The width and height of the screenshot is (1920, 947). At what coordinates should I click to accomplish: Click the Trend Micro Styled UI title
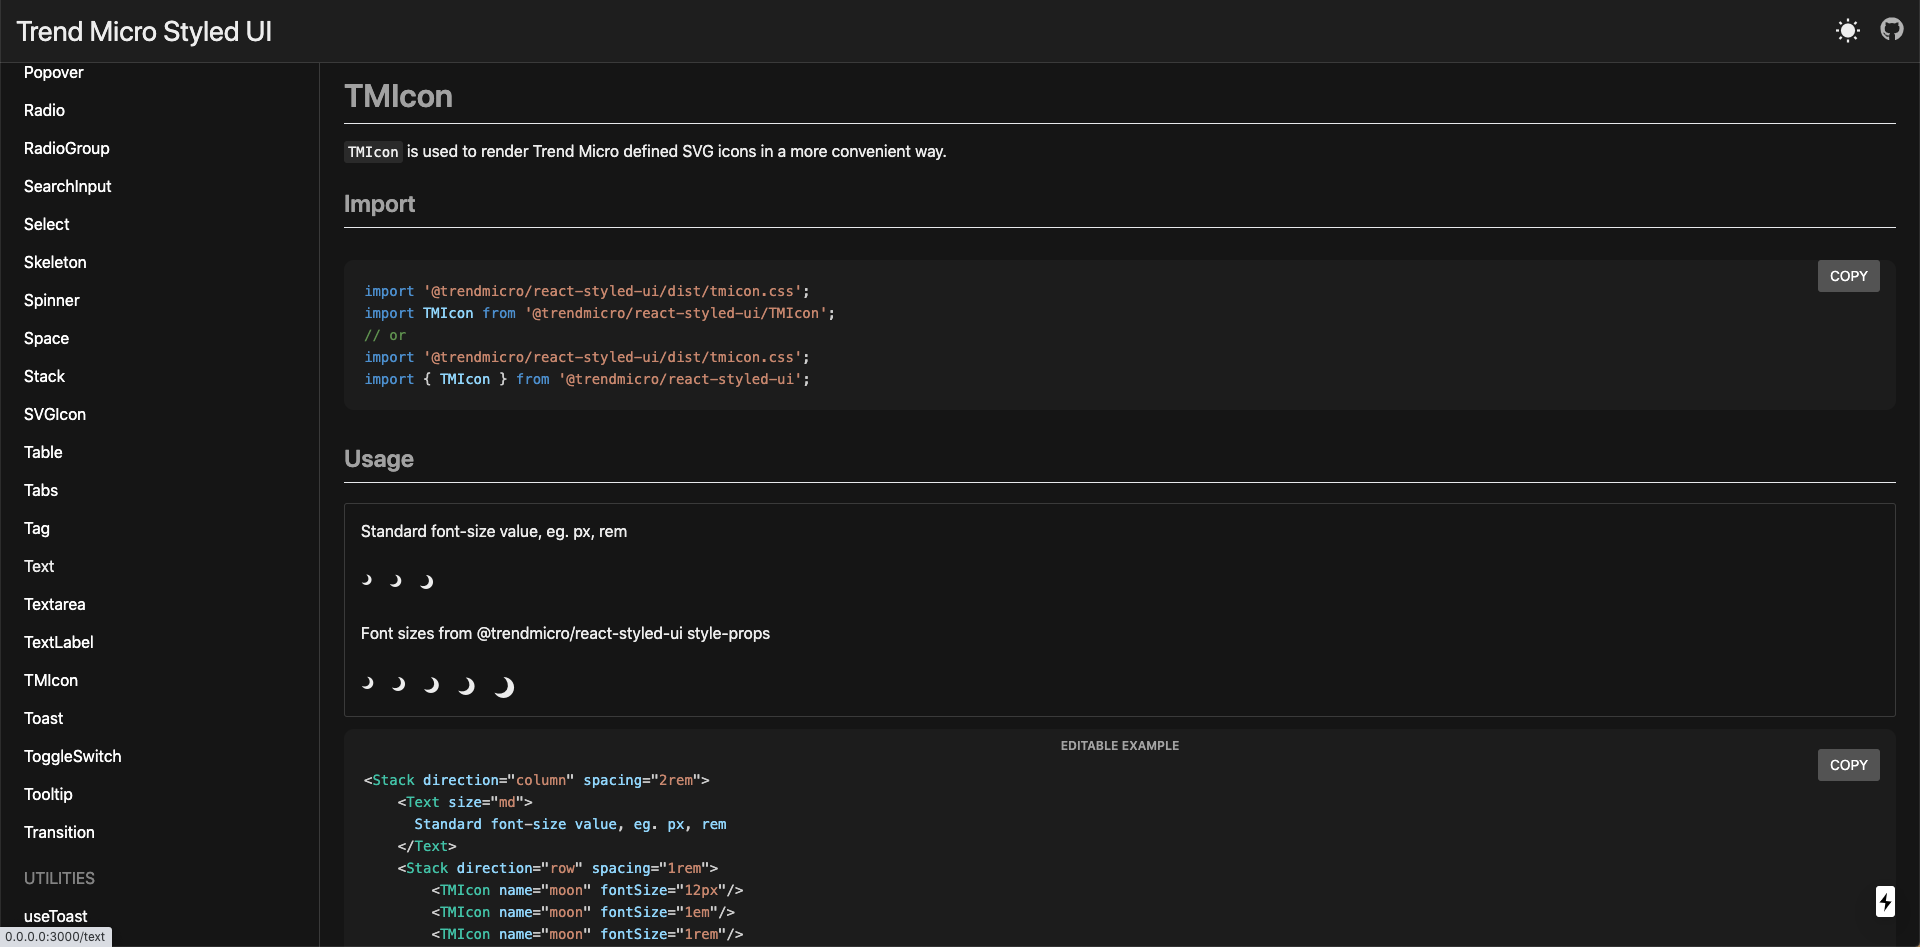(143, 31)
